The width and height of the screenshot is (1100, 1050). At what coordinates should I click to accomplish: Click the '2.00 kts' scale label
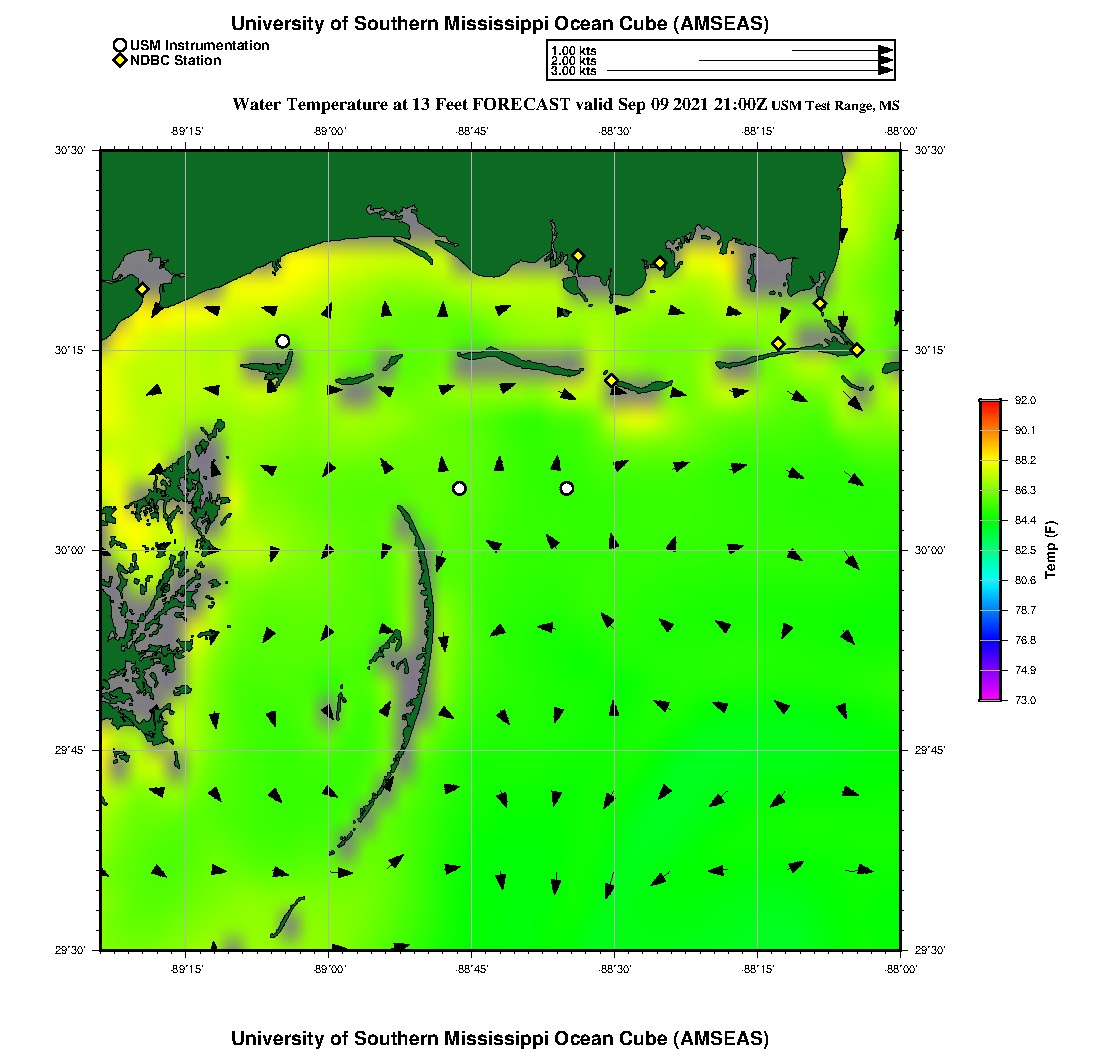(574, 60)
